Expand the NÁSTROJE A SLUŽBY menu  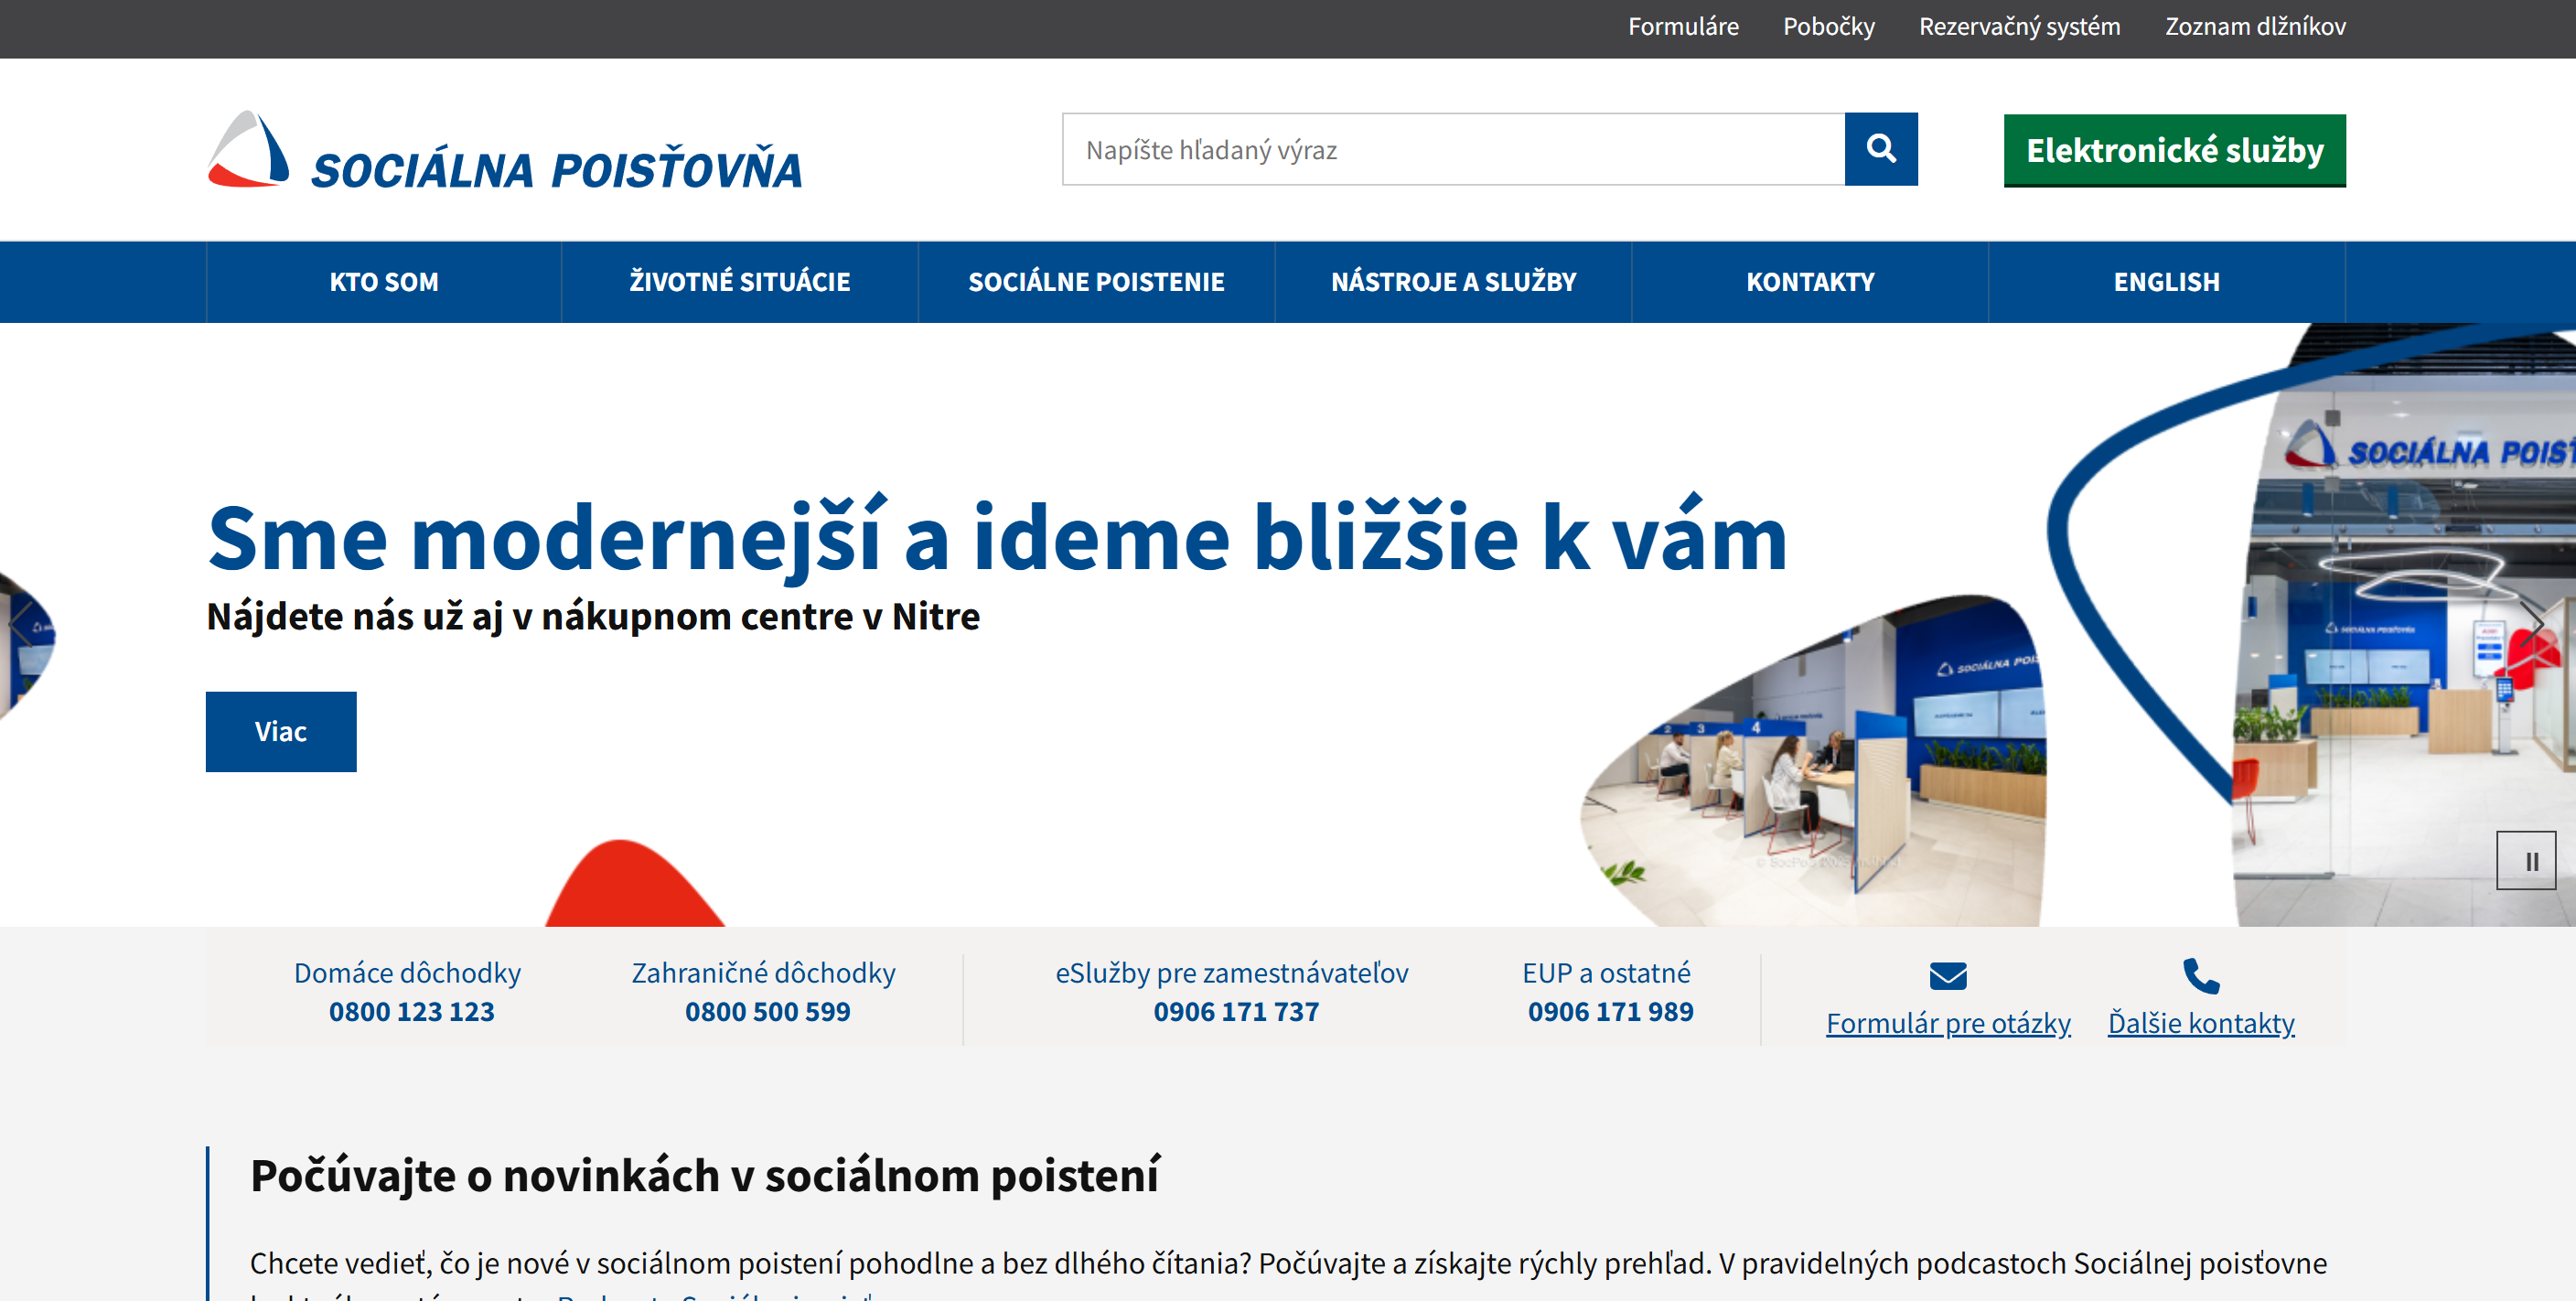(x=1453, y=282)
